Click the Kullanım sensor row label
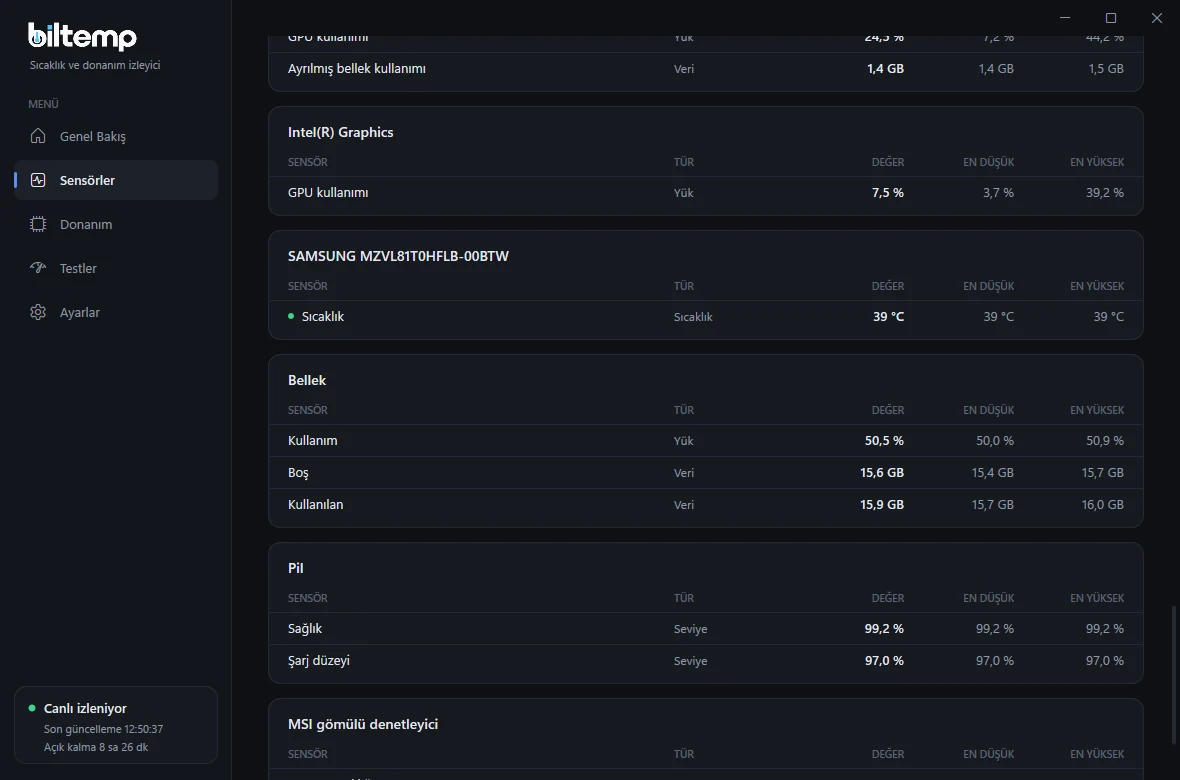The width and height of the screenshot is (1180, 780). [x=312, y=440]
